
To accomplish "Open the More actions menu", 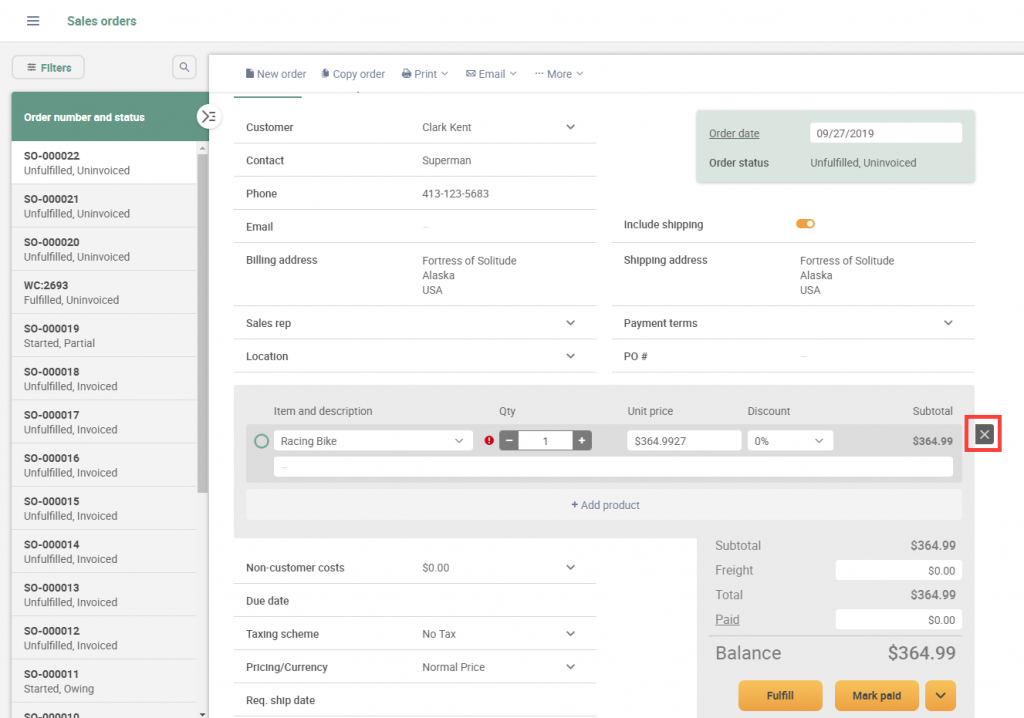I will (559, 74).
